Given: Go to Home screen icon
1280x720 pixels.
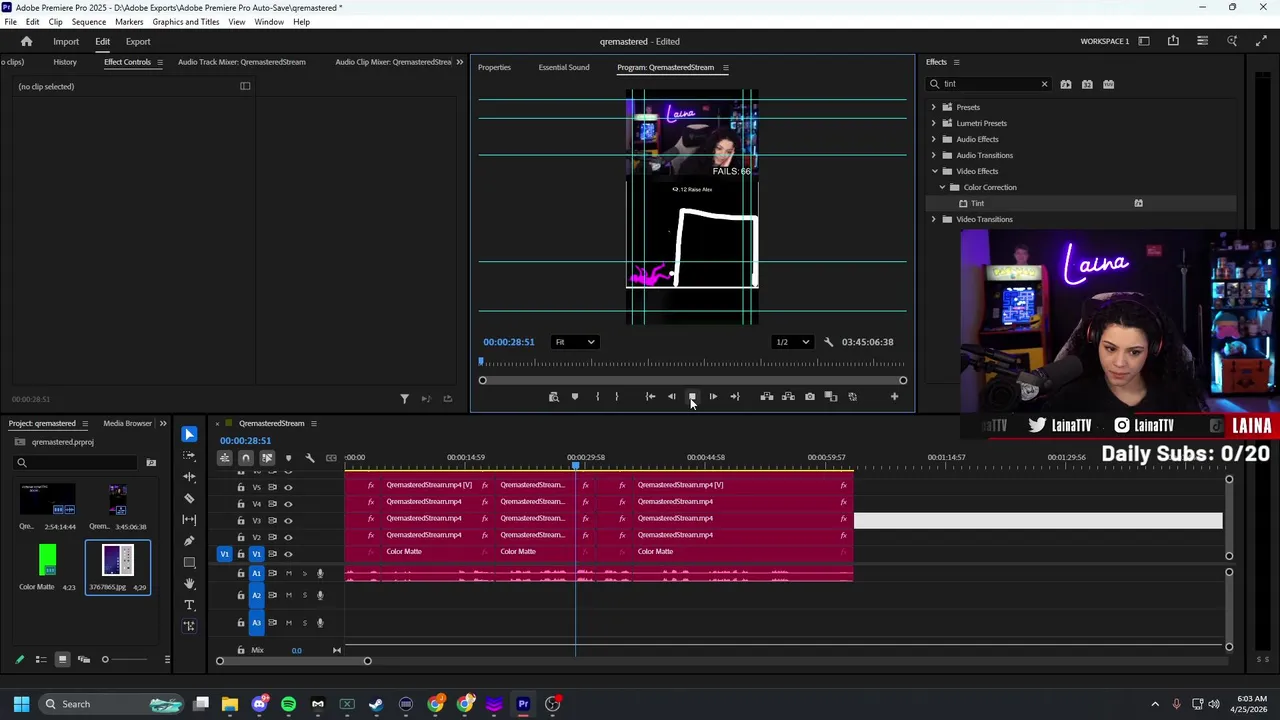Looking at the screenshot, I should [x=27, y=41].
